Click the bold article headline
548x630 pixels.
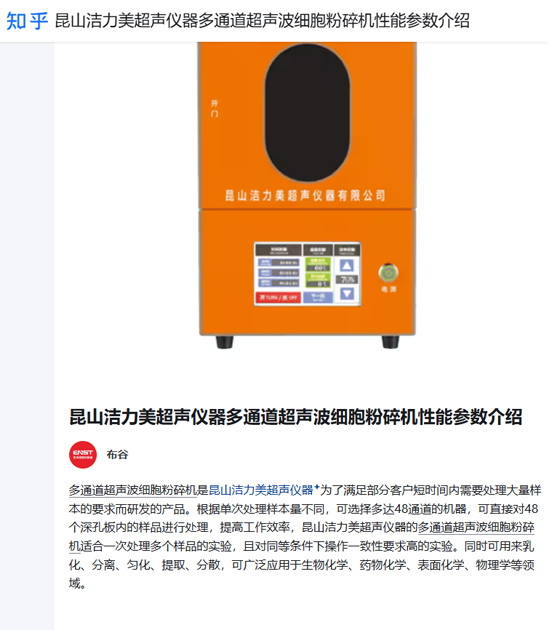[x=296, y=417]
